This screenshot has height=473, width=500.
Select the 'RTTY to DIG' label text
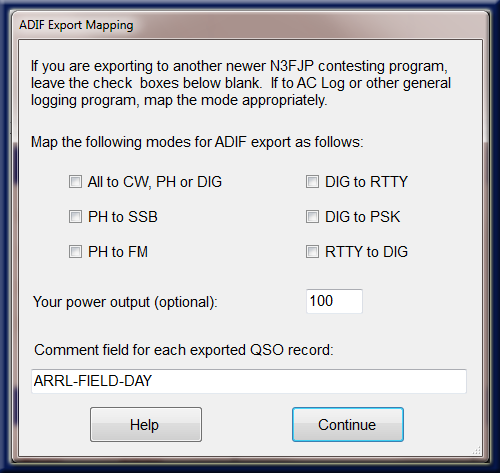(x=366, y=252)
